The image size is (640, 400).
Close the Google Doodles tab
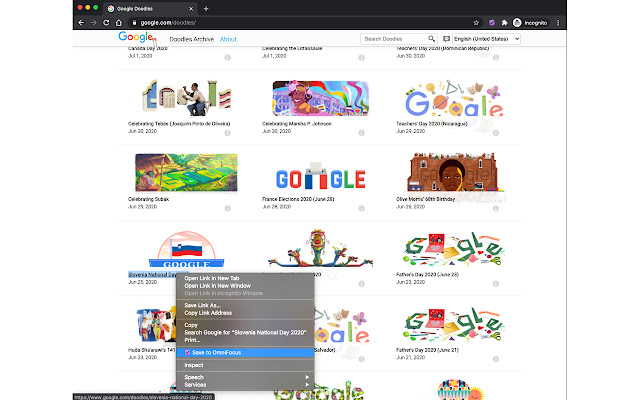(x=191, y=9)
